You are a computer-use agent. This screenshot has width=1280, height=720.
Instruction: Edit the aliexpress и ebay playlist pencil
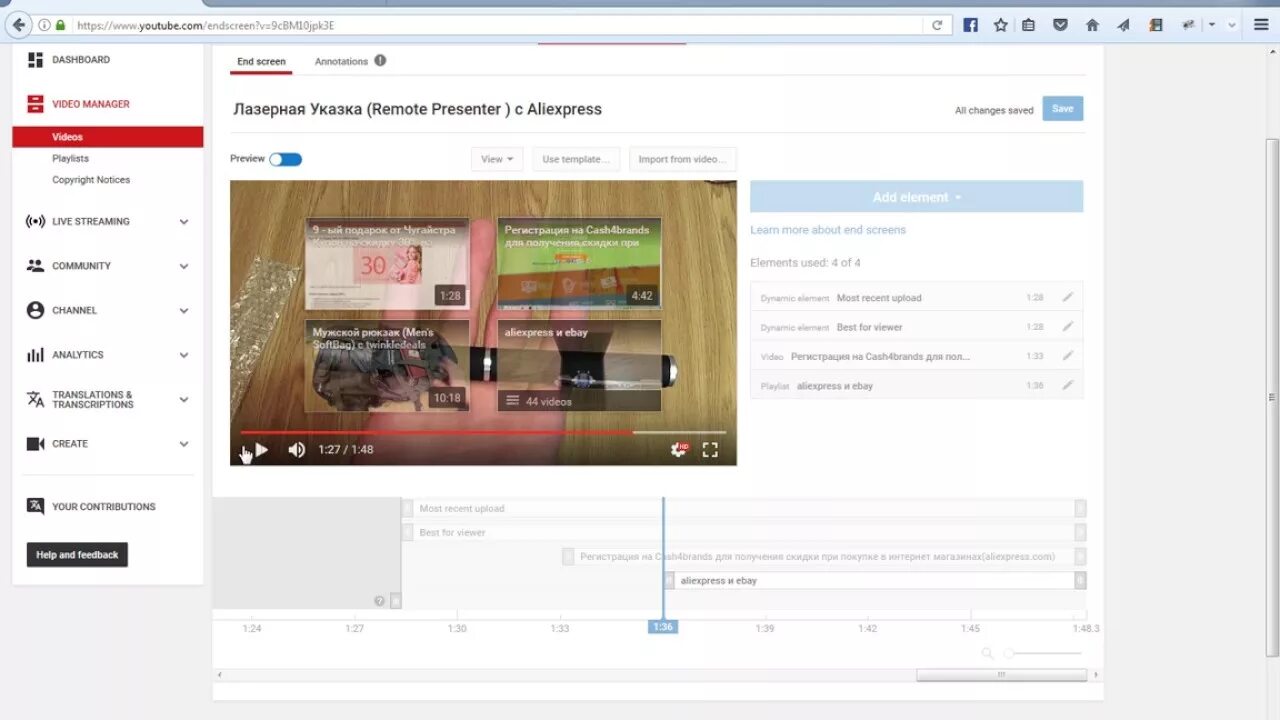(x=1067, y=384)
